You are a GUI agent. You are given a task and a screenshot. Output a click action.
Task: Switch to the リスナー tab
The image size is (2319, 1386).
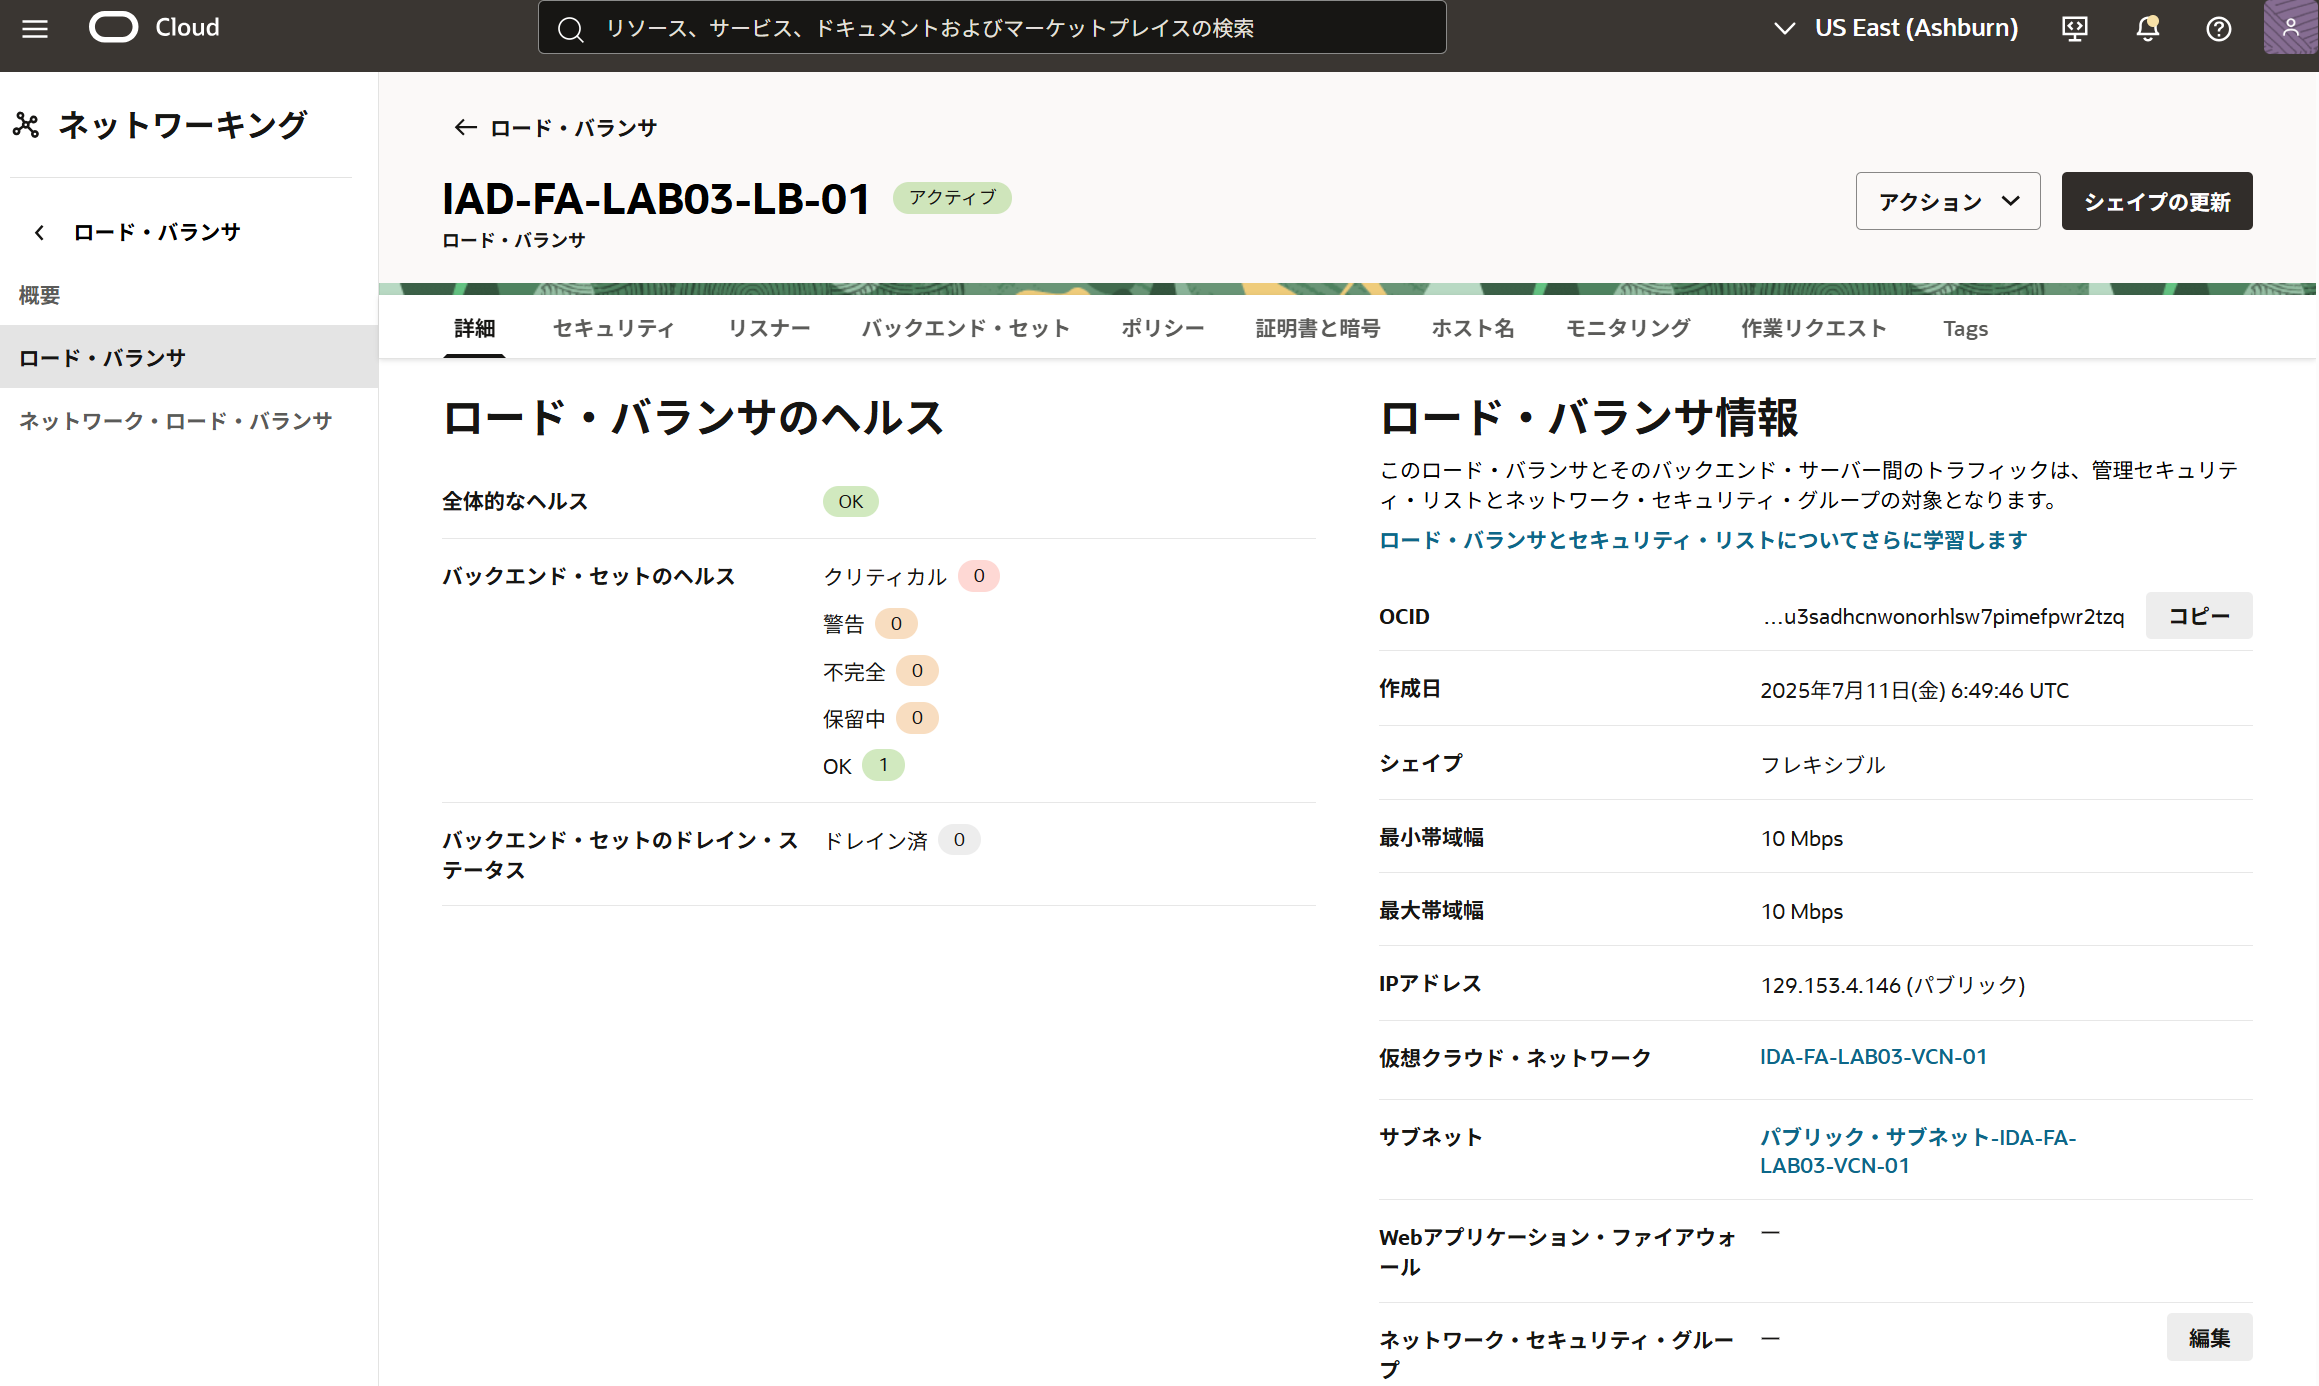tap(769, 328)
